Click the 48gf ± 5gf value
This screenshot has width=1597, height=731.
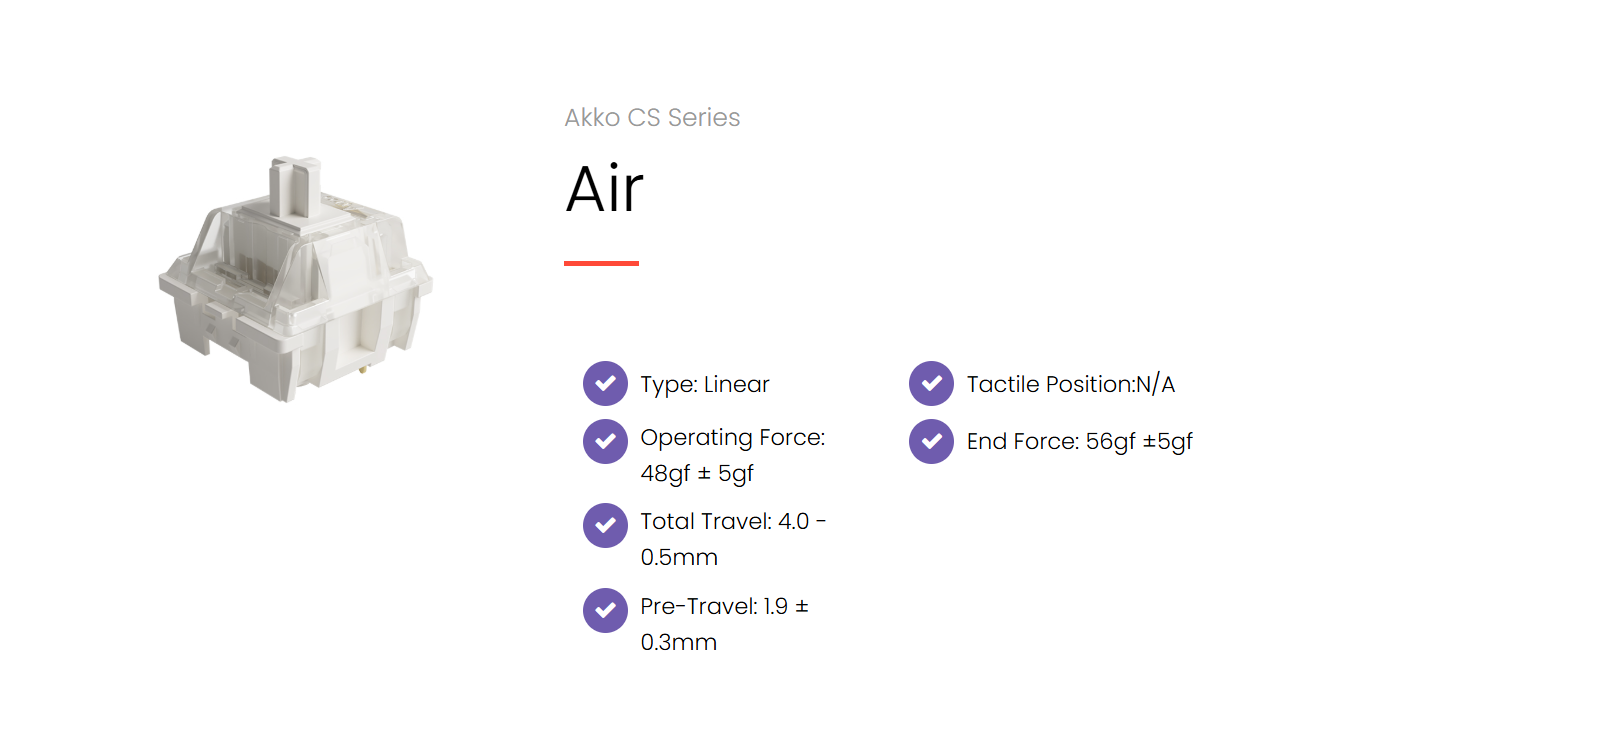pos(697,474)
